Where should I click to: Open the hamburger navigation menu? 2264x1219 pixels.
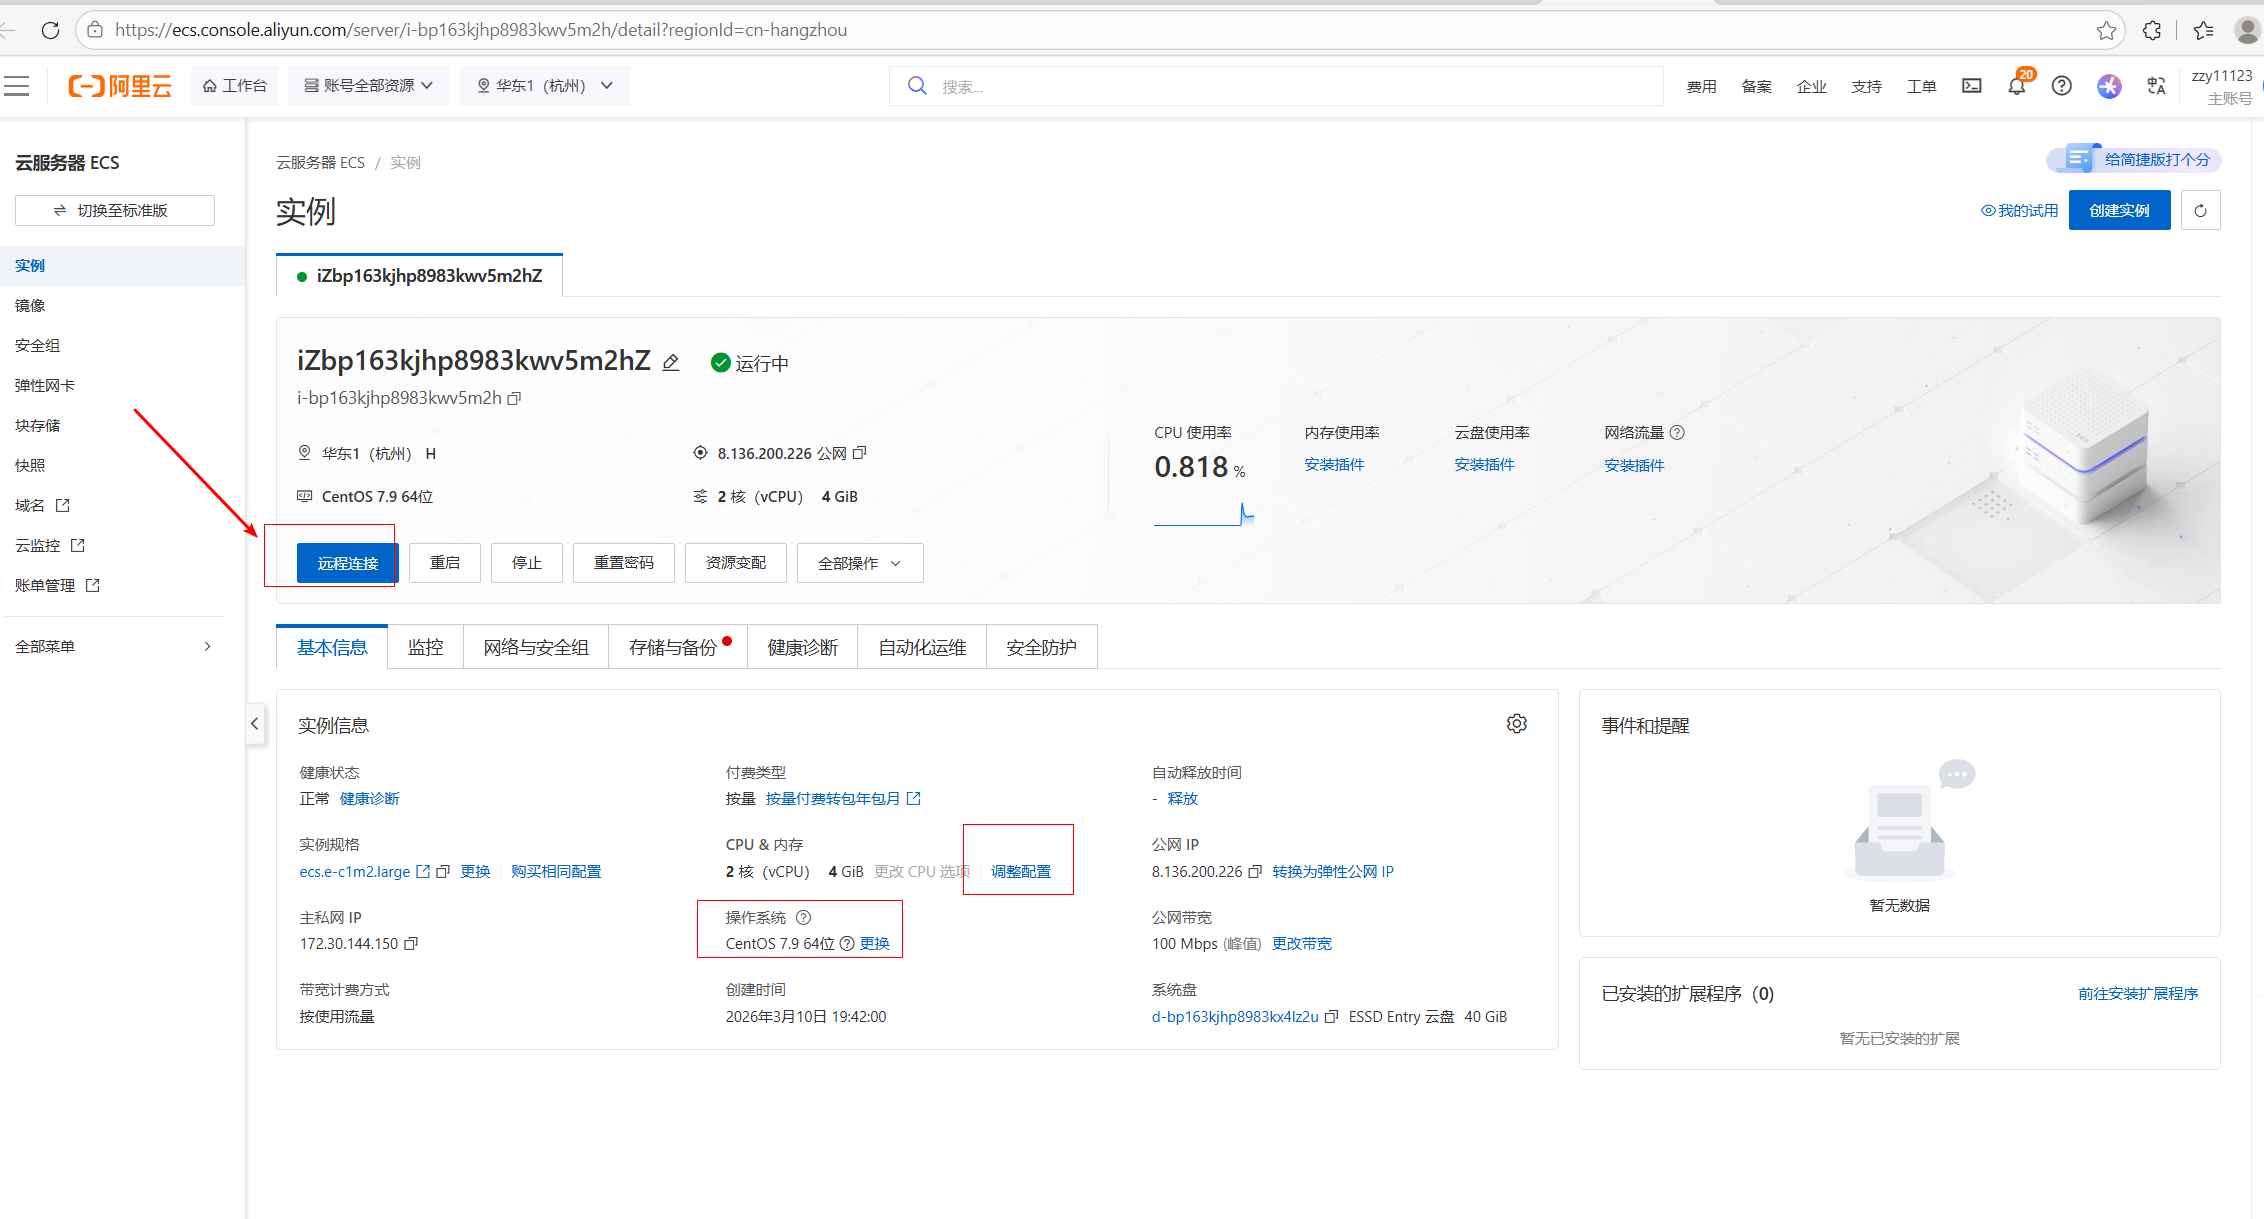coord(17,86)
